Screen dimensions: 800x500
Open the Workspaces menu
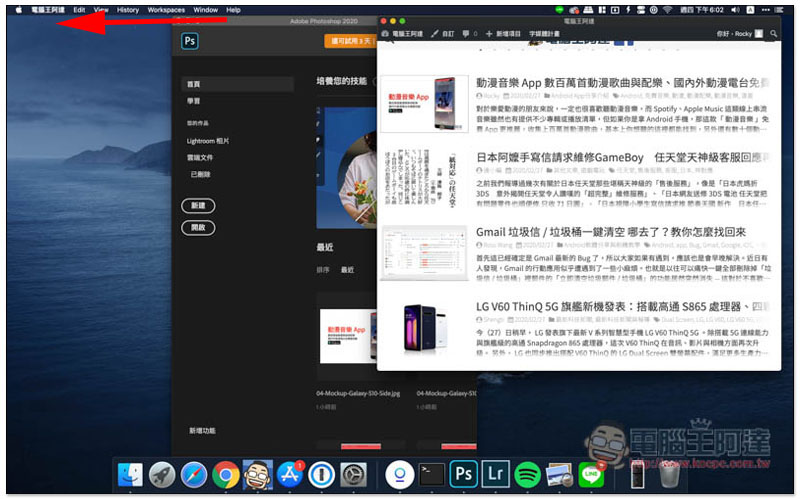tap(166, 10)
